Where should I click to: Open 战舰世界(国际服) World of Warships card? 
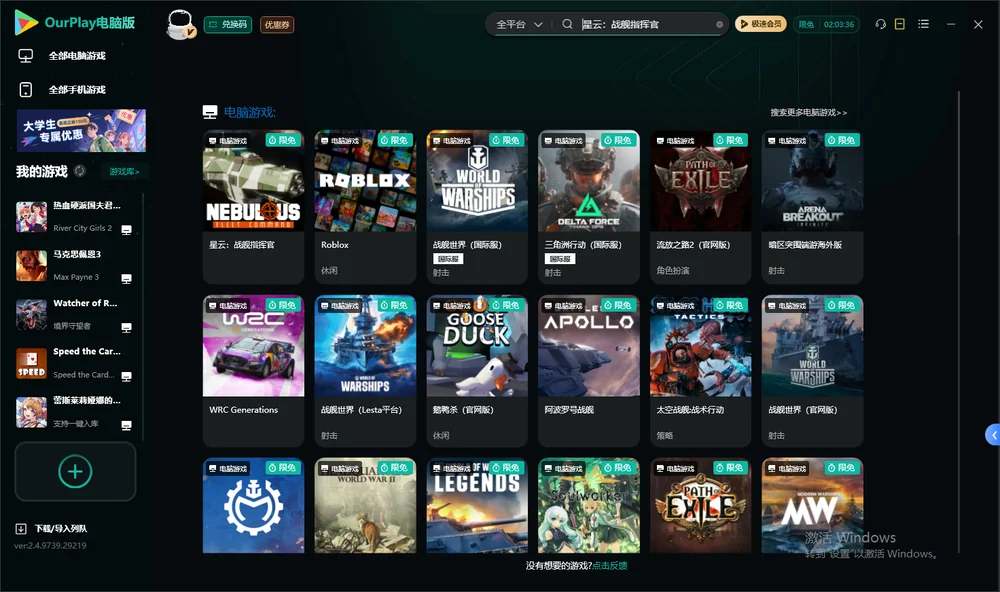pos(477,207)
